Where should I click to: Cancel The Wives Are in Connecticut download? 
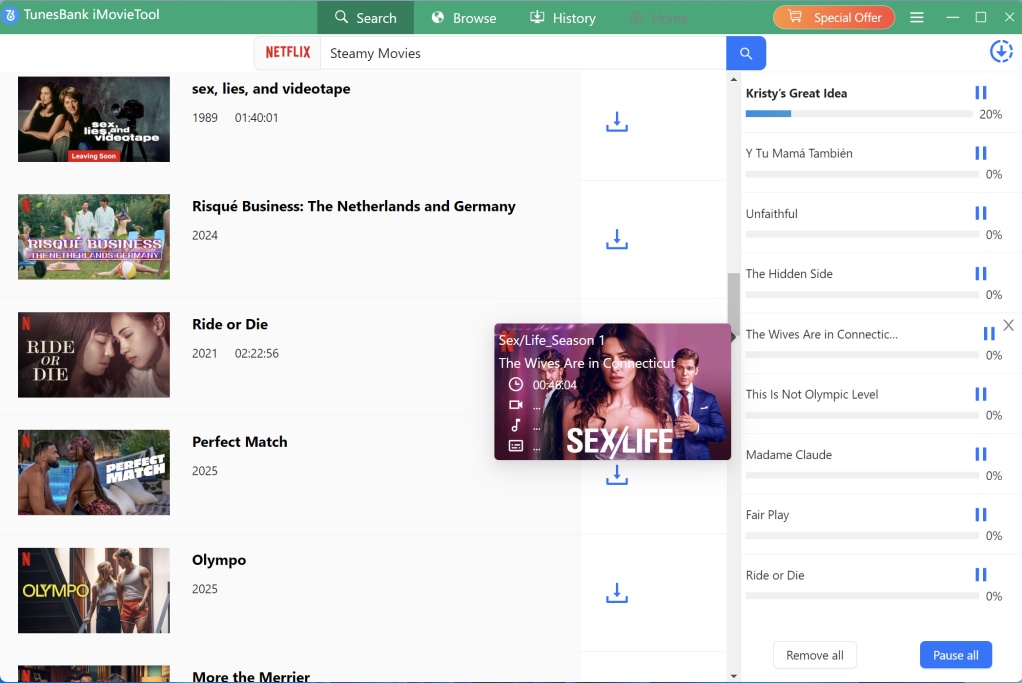[x=1008, y=324]
